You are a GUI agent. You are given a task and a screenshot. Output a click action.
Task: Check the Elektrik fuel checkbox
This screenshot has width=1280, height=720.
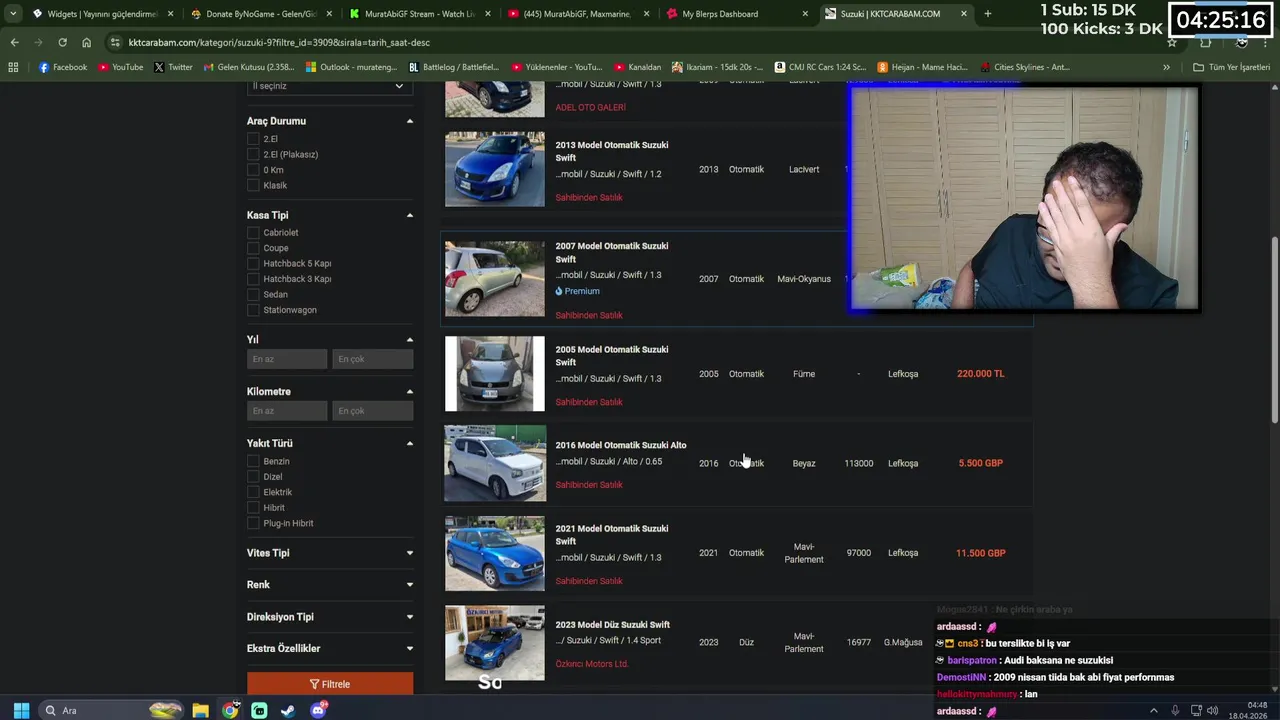pyautogui.click(x=253, y=492)
